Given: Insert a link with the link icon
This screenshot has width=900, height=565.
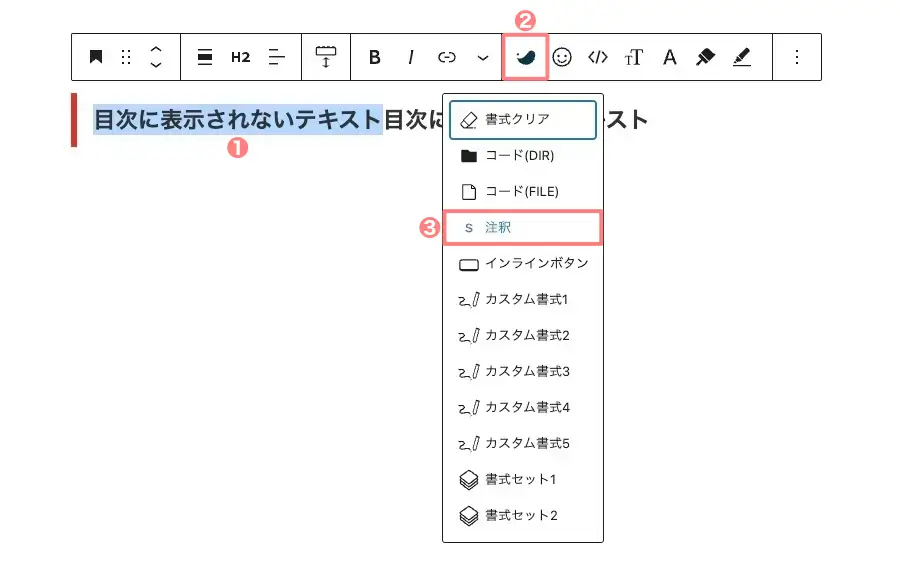Looking at the screenshot, I should coord(447,57).
